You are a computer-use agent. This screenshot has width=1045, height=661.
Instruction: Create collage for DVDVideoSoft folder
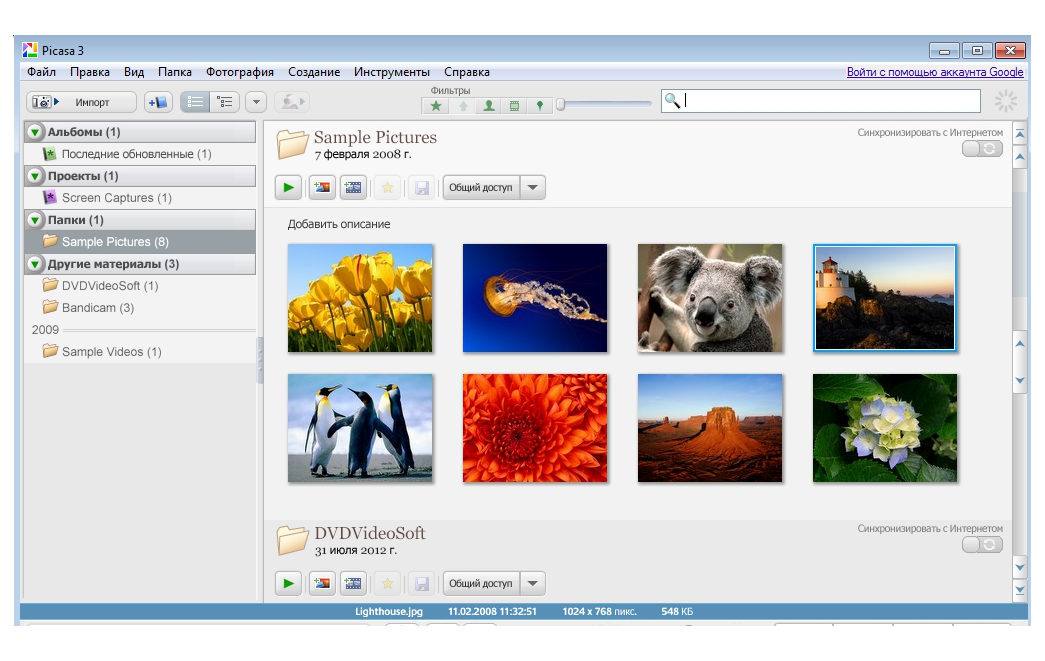pos(322,584)
